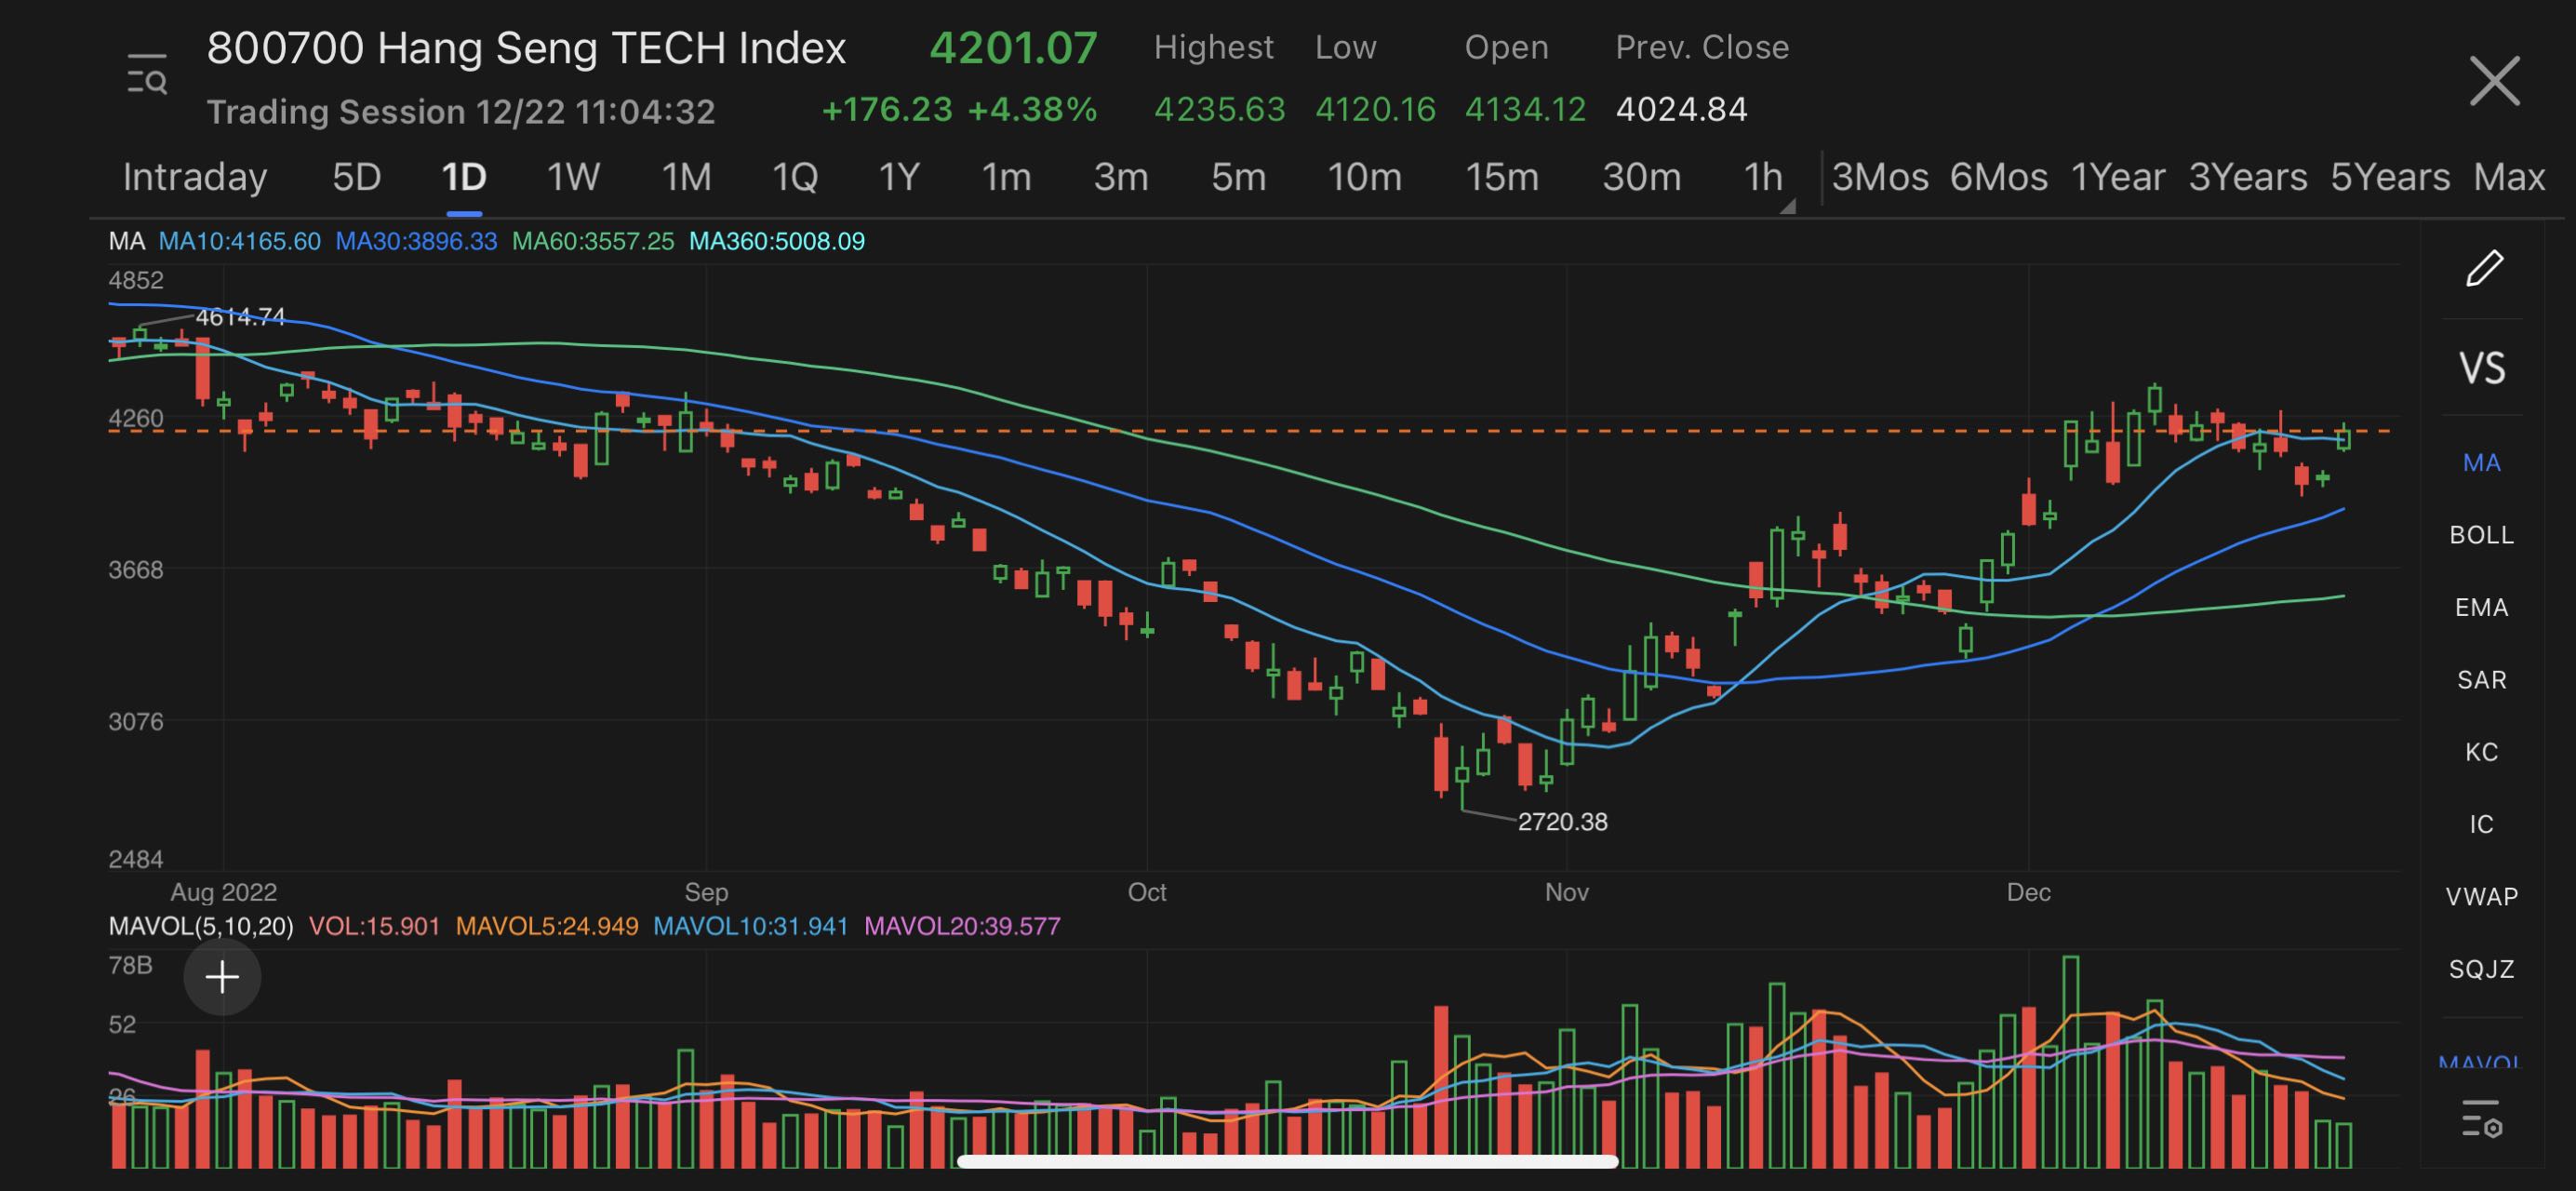Select the 1Y timeframe tab
This screenshot has height=1191, width=2576.
tap(898, 177)
